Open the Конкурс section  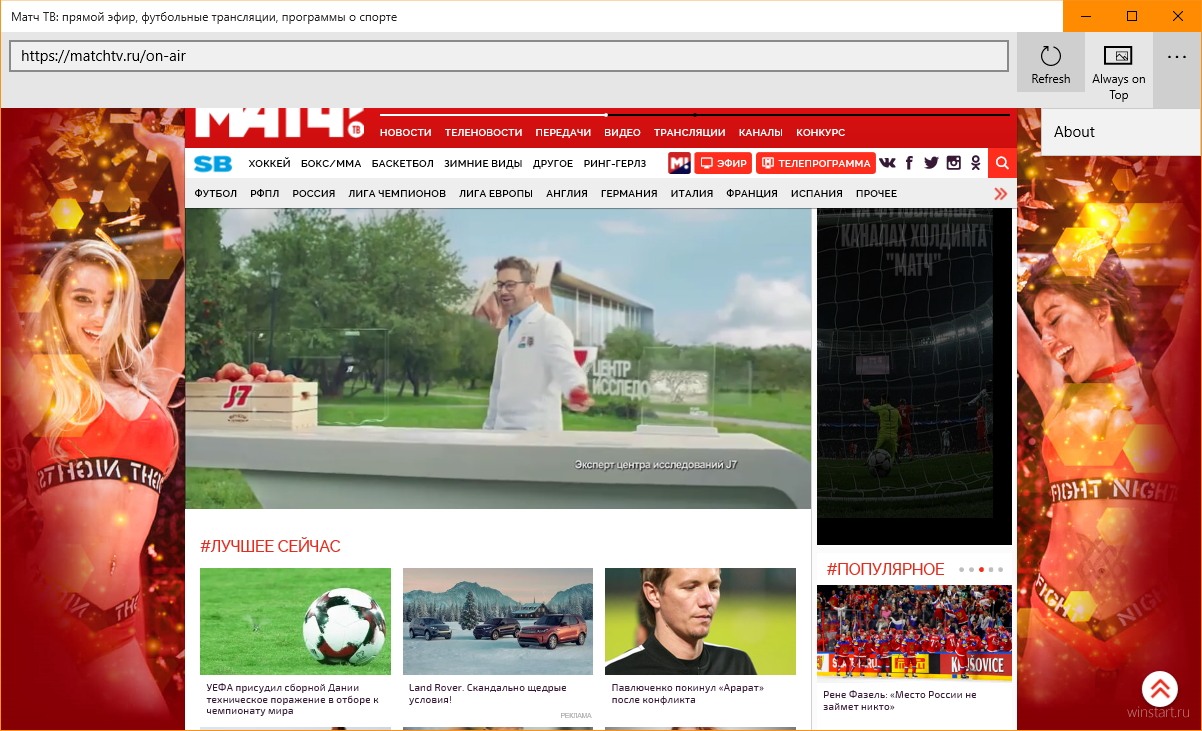point(820,132)
